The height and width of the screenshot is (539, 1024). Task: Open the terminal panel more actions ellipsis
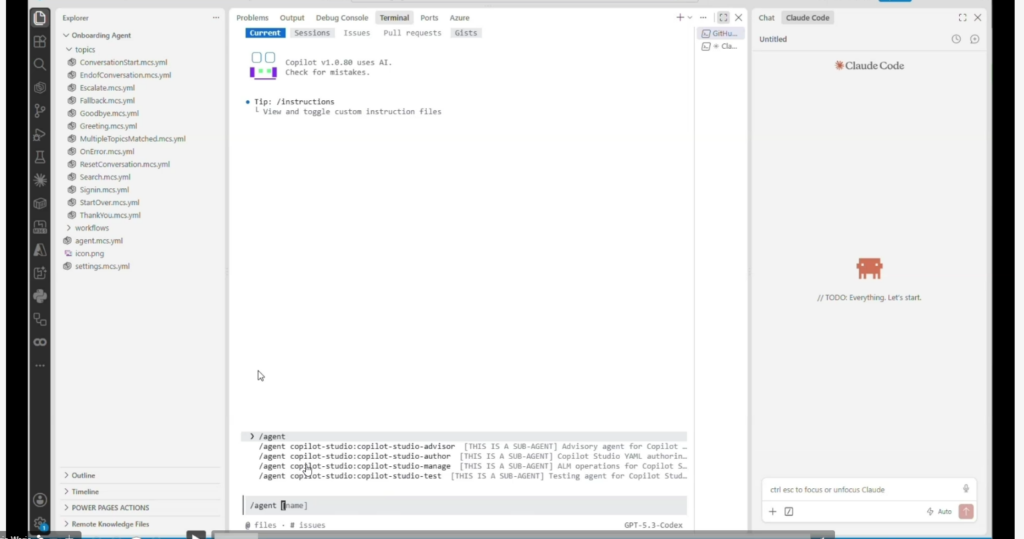pyautogui.click(x=703, y=18)
